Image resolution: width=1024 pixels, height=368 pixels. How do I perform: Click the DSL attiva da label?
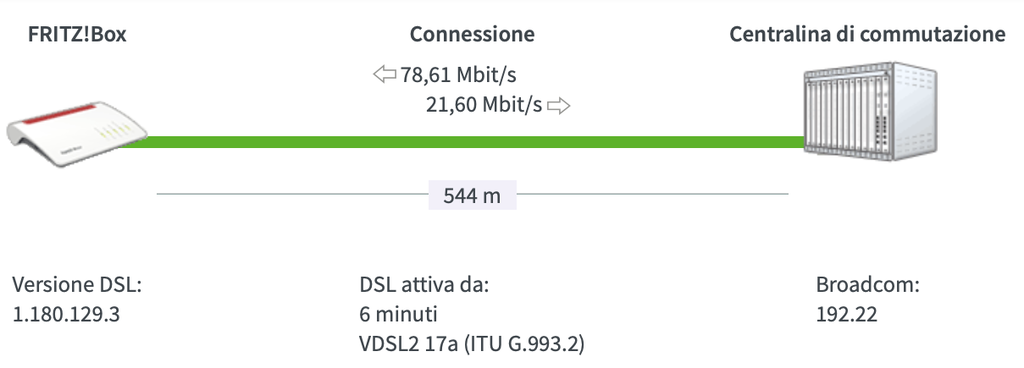424,285
